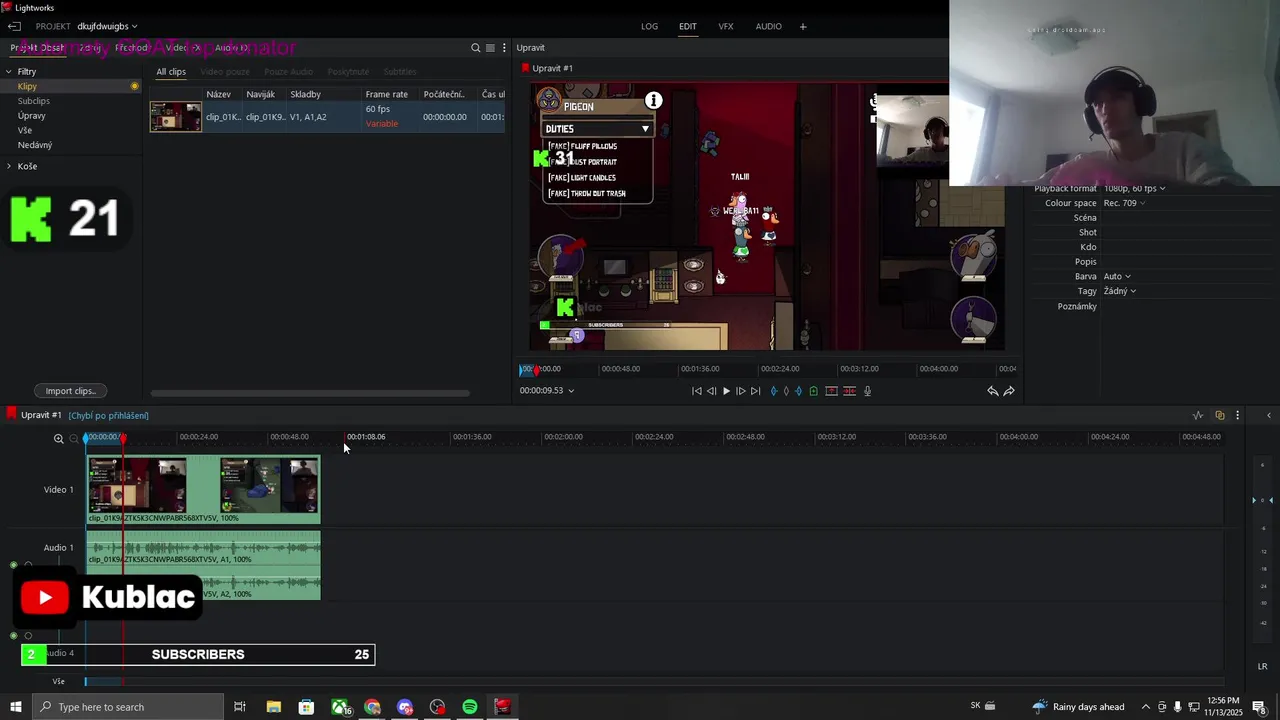Select the Subclips filter
The width and height of the screenshot is (1280, 720).
coord(34,101)
